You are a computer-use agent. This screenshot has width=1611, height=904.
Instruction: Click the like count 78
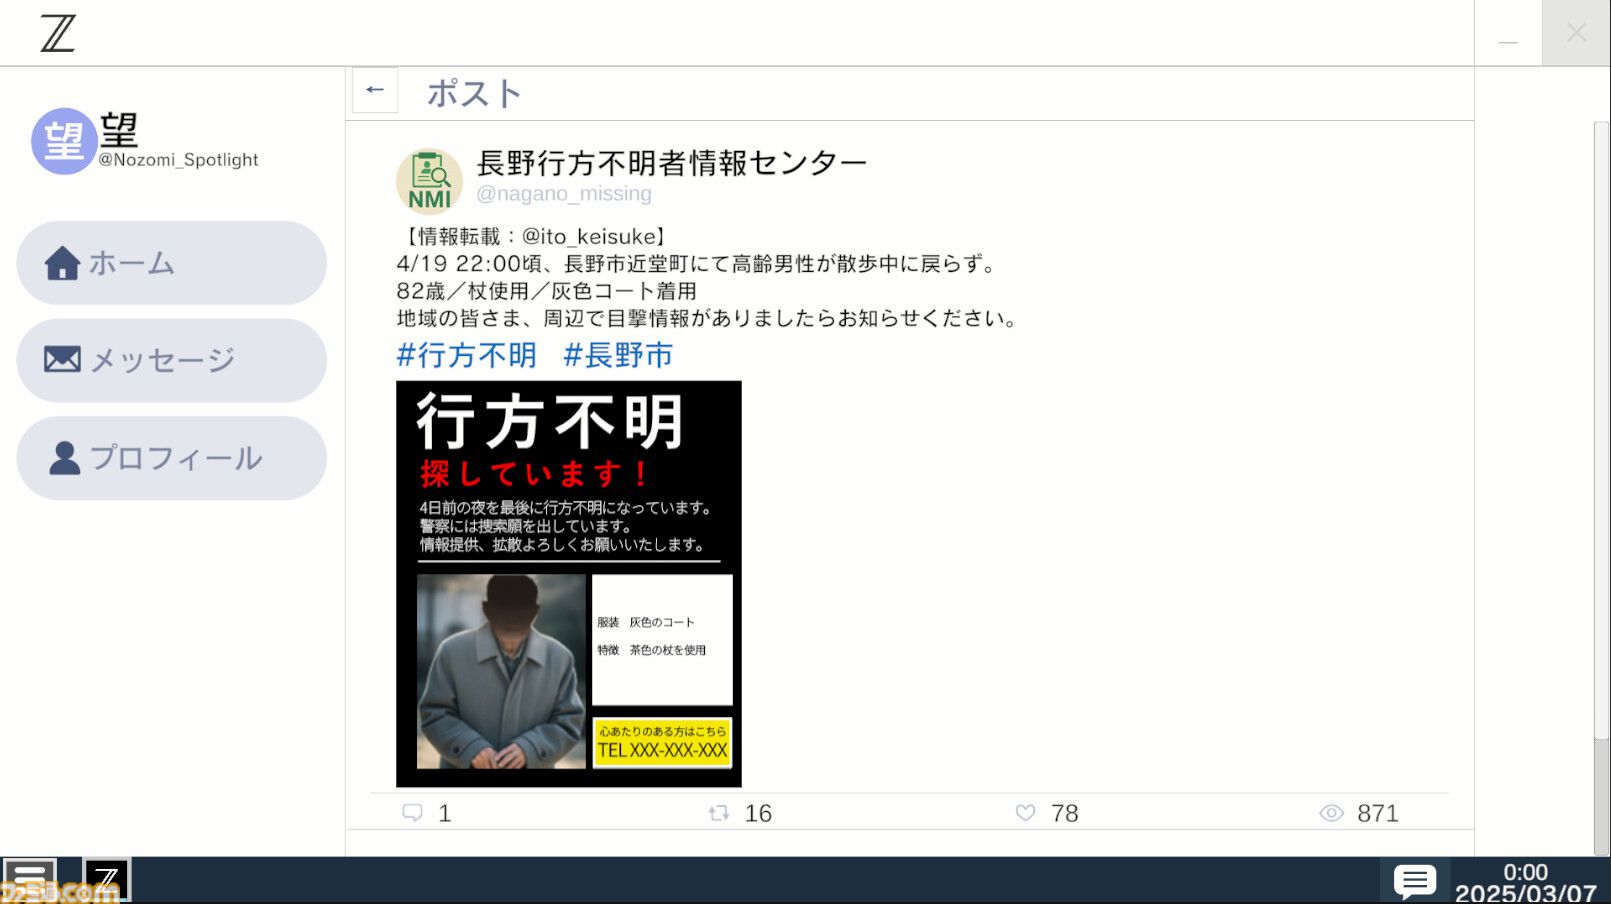[1065, 814]
